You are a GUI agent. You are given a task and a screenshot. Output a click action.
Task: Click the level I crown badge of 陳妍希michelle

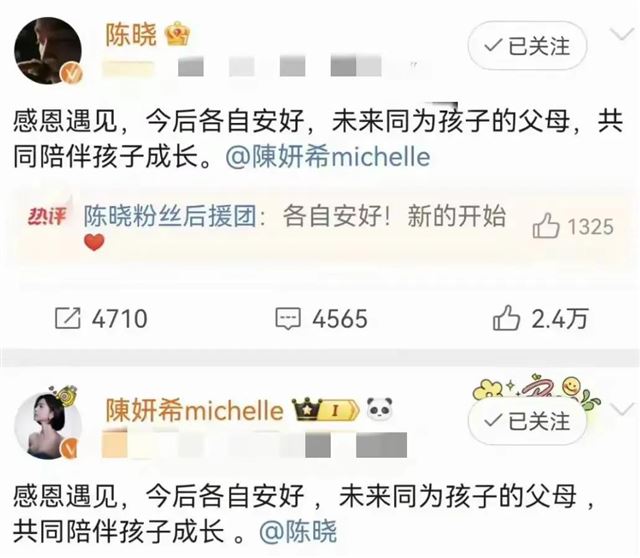pos(326,410)
